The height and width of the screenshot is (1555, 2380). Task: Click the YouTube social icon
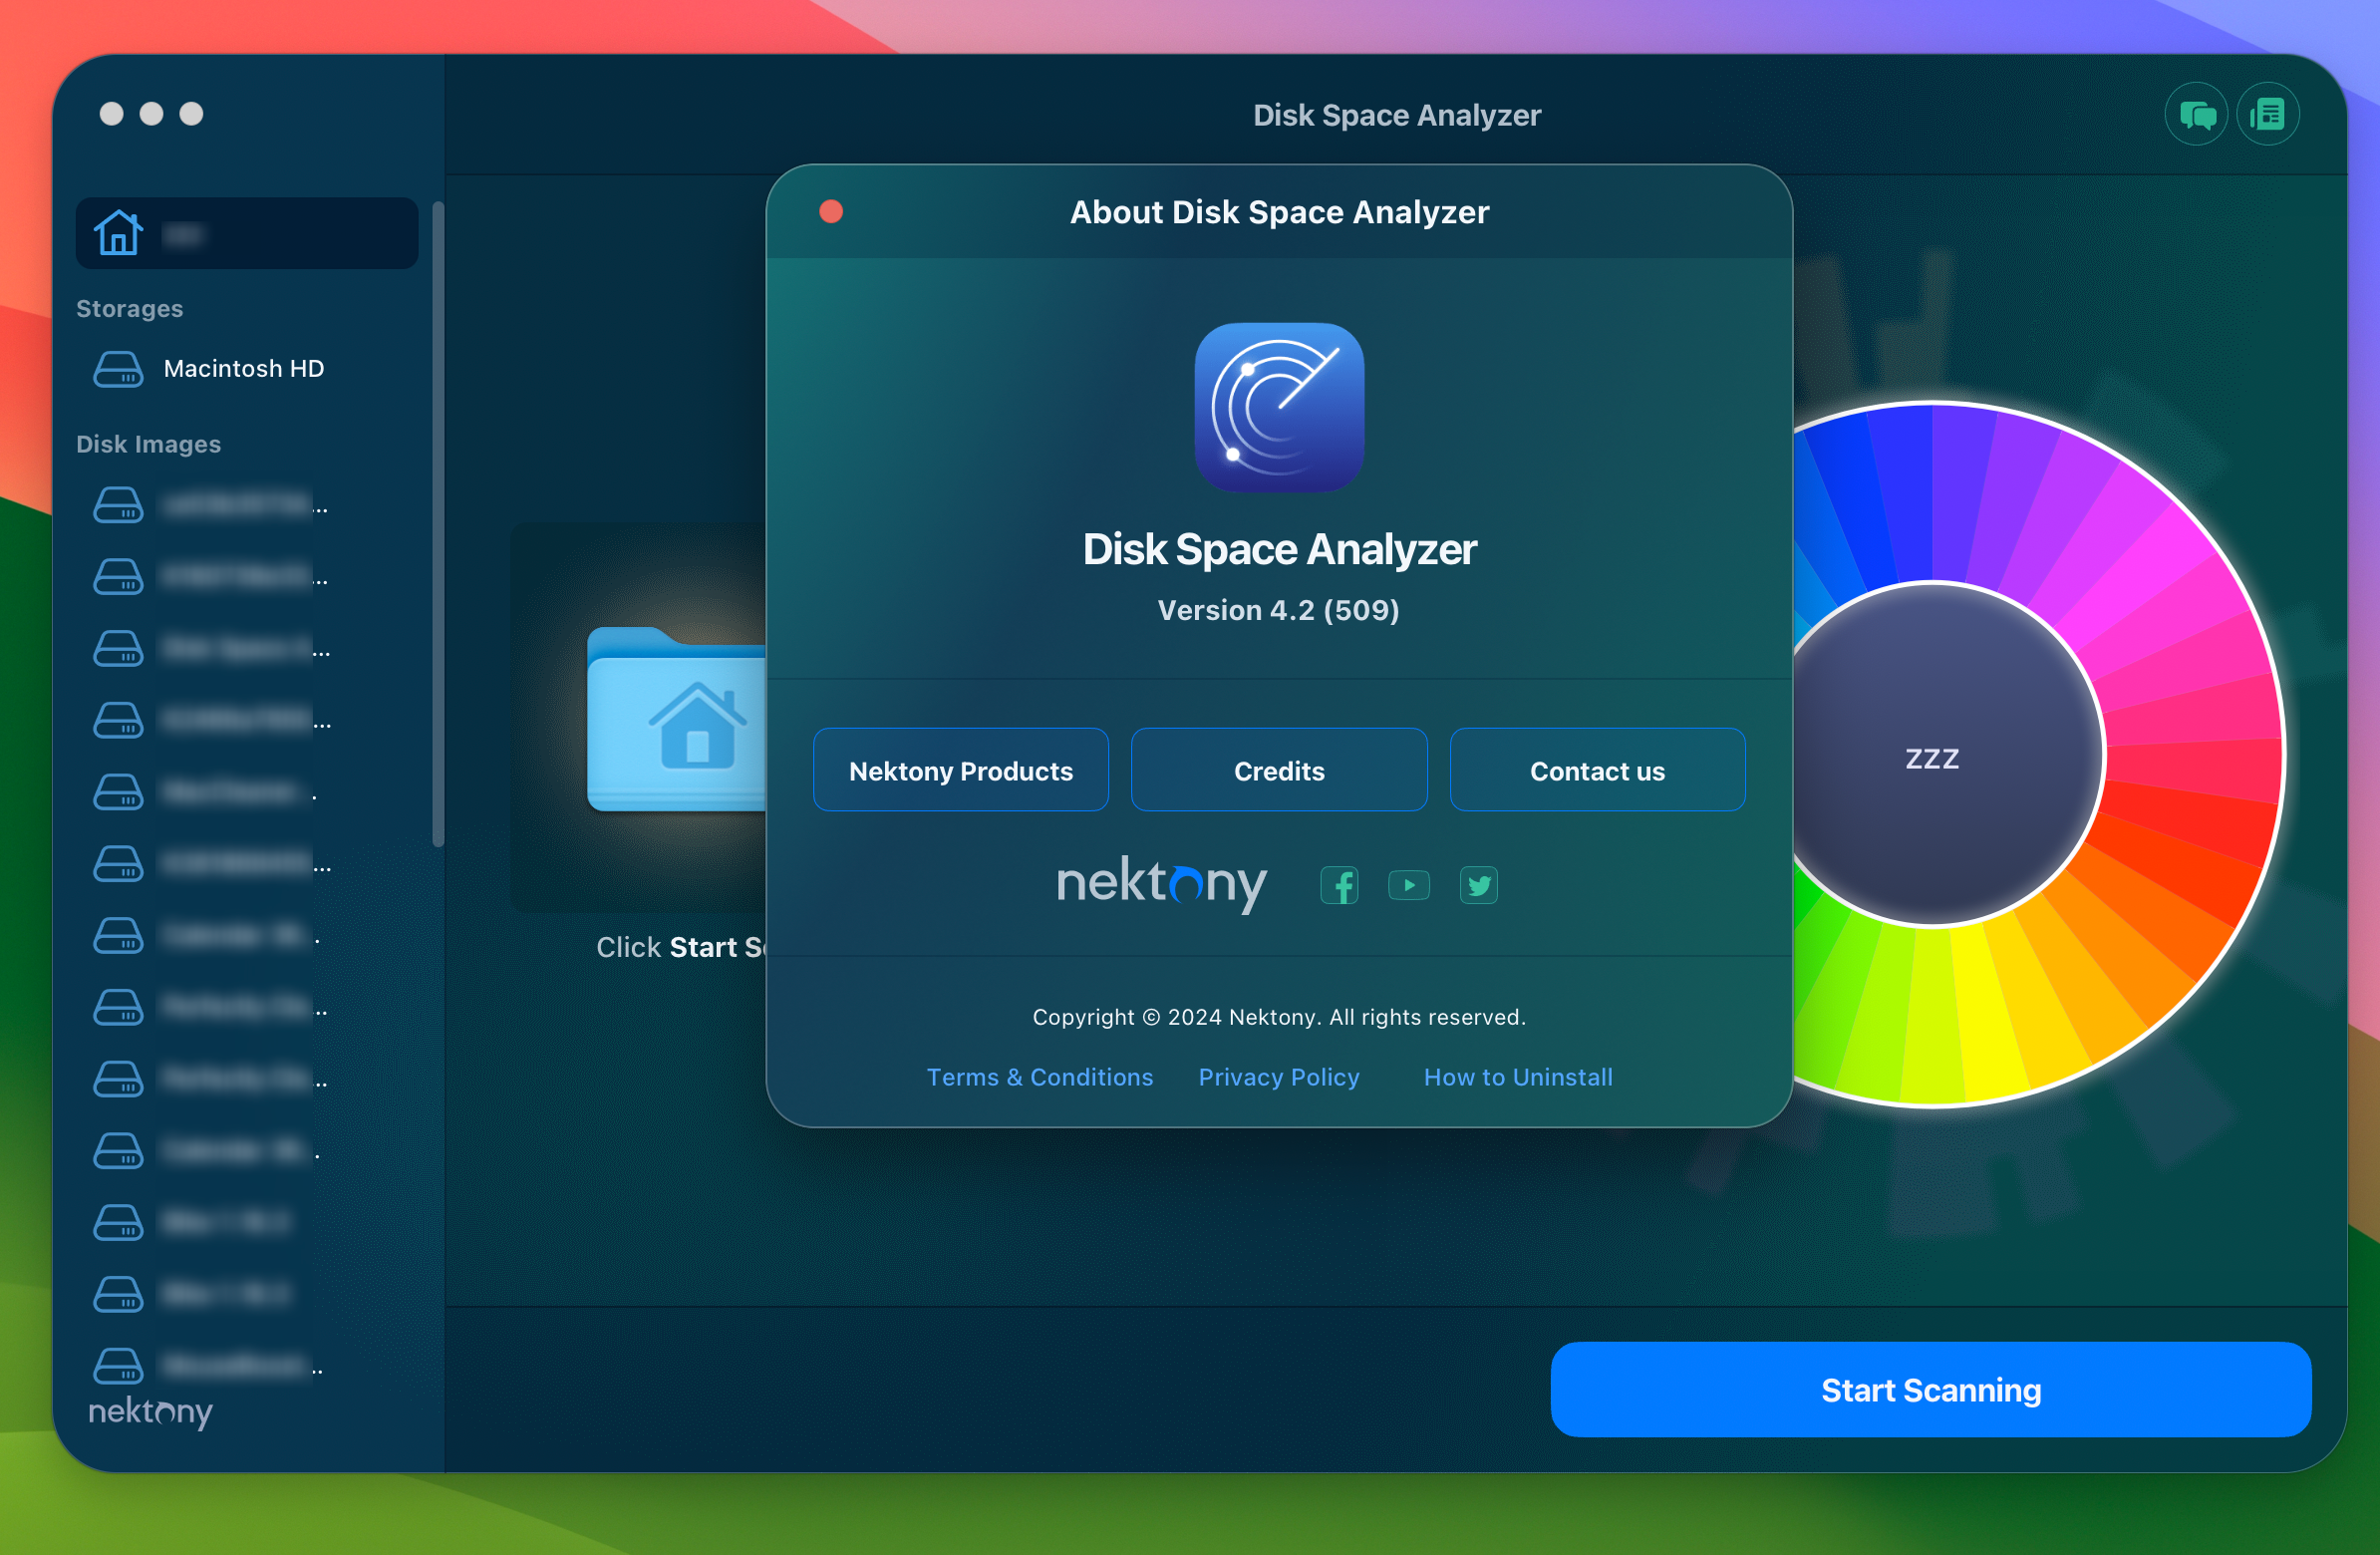coord(1408,885)
